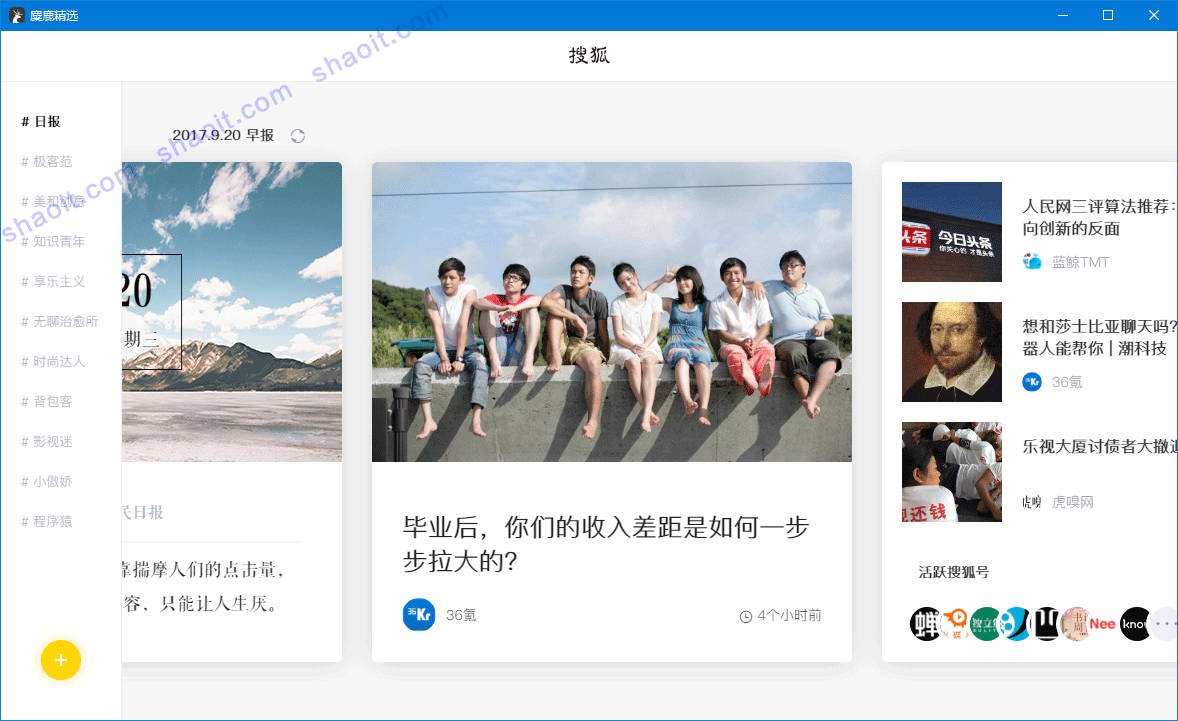Maximize the 麋鹿精选 window
The image size is (1178, 721).
(1107, 15)
